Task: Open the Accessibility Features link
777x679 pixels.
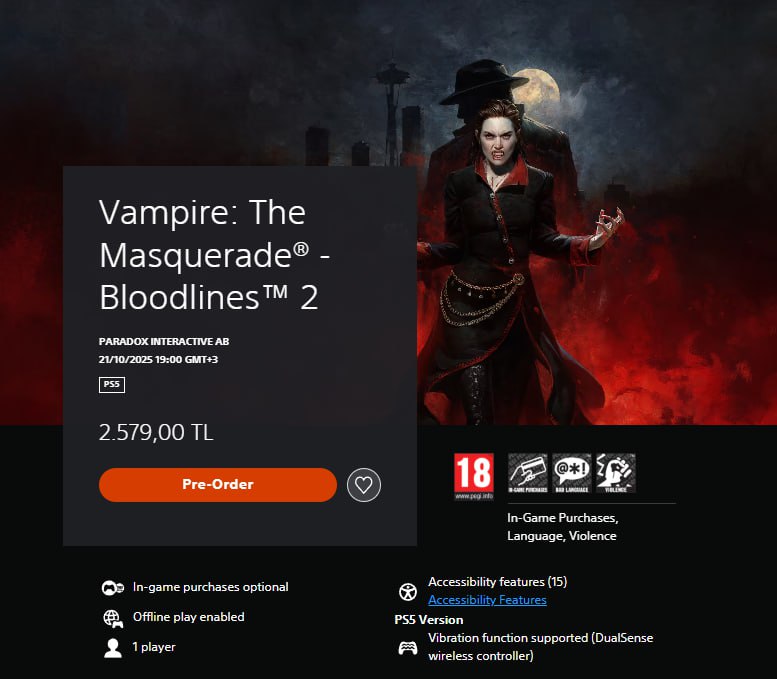Action: [487, 600]
